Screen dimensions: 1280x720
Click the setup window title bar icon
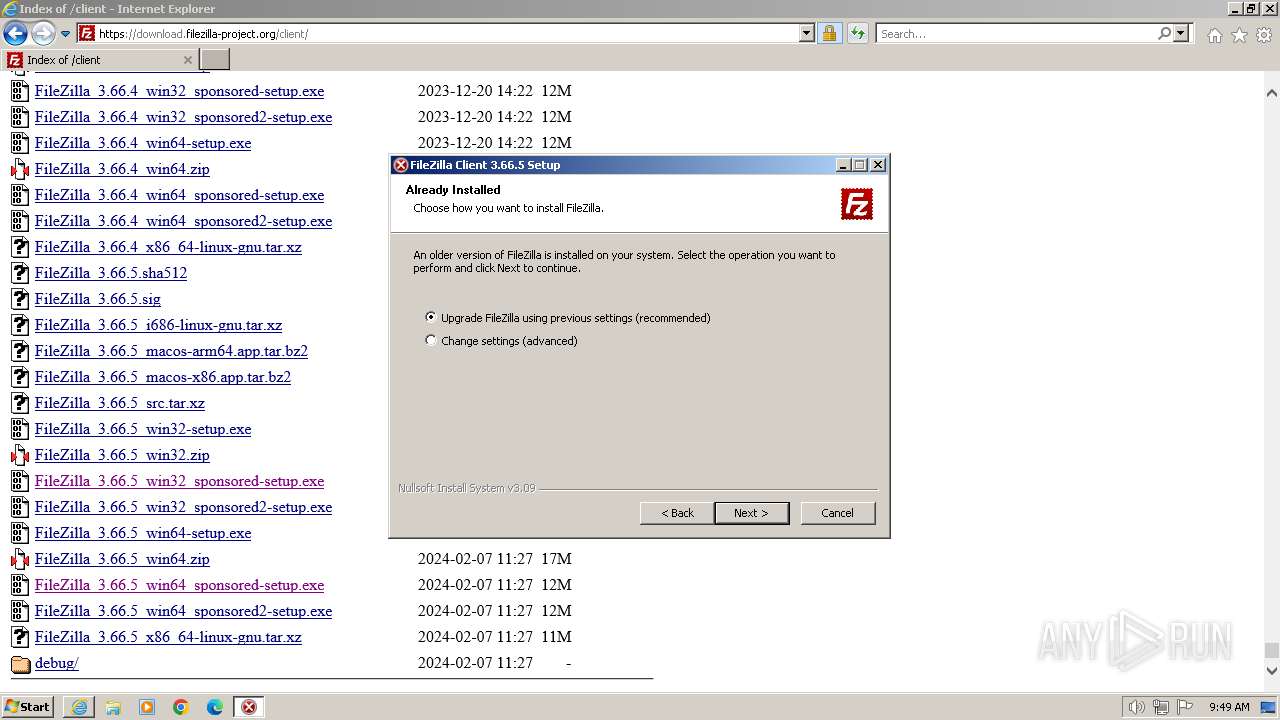(400, 165)
